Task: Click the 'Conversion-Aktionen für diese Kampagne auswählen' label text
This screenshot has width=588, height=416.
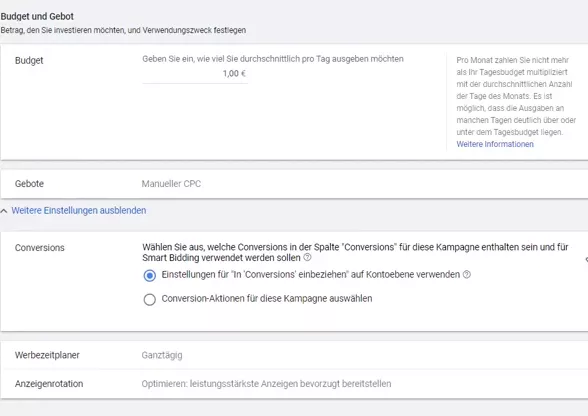Action: [267, 299]
